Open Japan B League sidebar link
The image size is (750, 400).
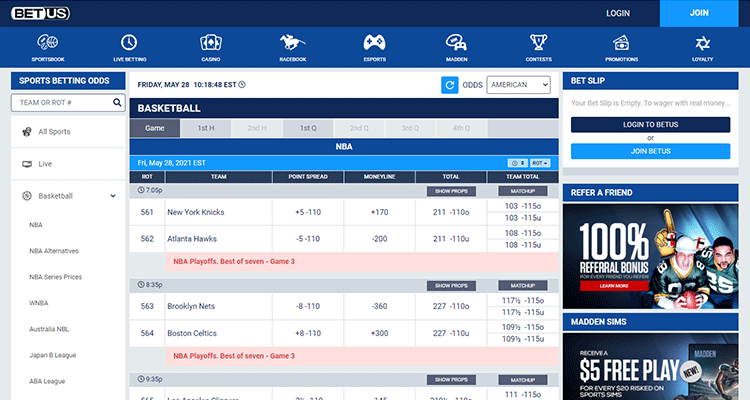coord(53,356)
